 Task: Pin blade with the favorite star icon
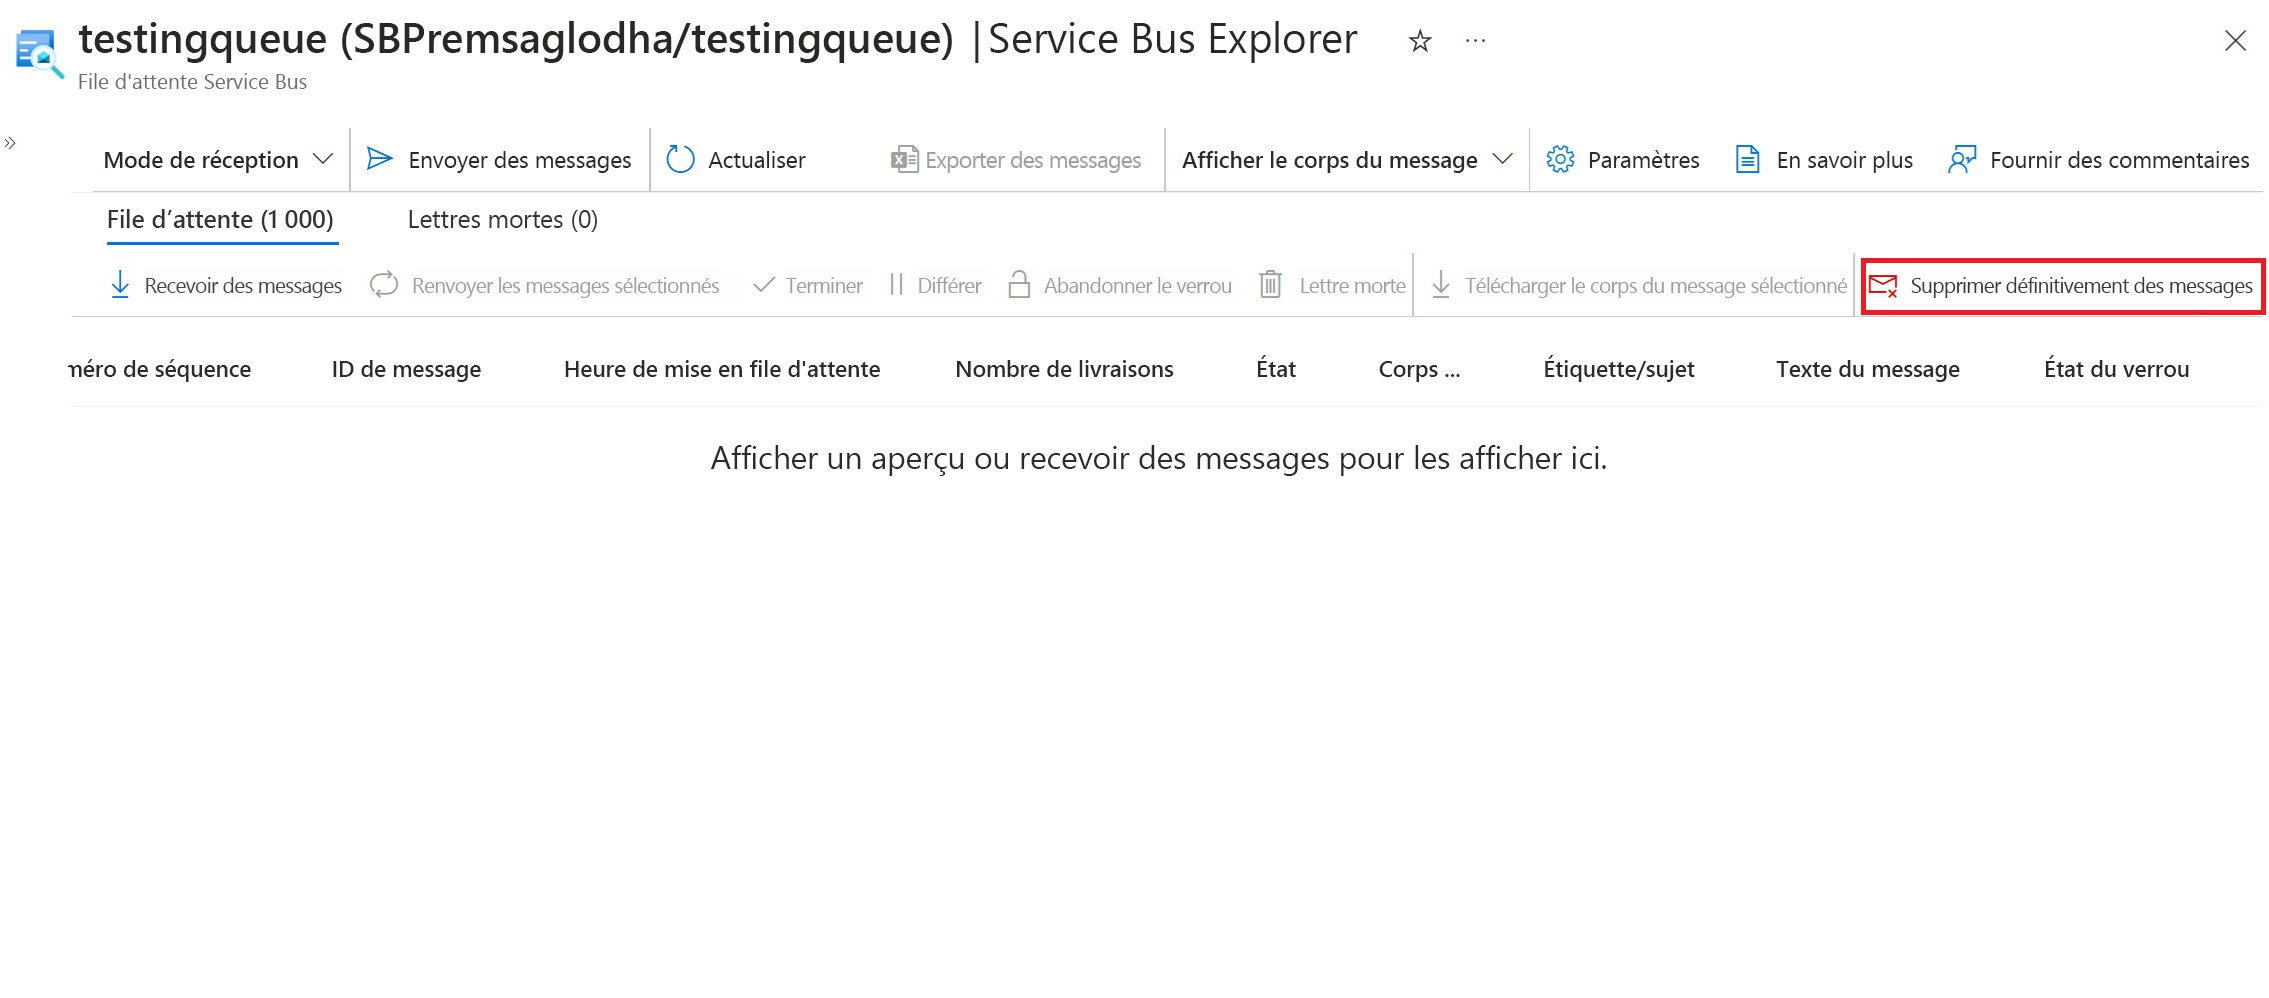[1419, 41]
